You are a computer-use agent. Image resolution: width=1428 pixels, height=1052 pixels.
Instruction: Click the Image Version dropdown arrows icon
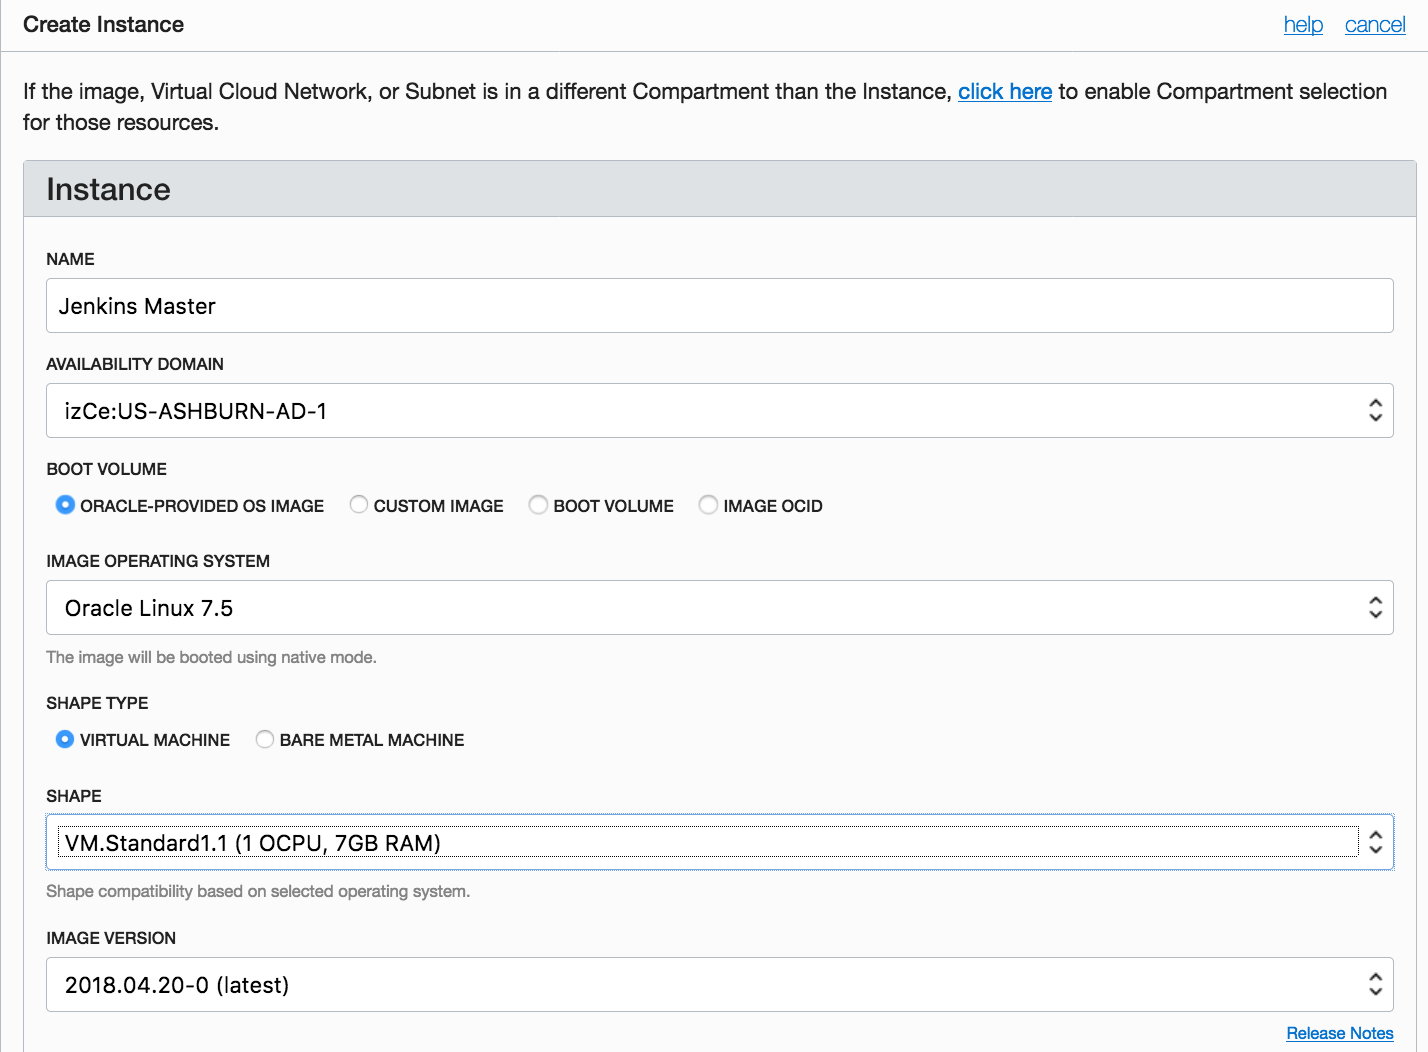(1375, 985)
